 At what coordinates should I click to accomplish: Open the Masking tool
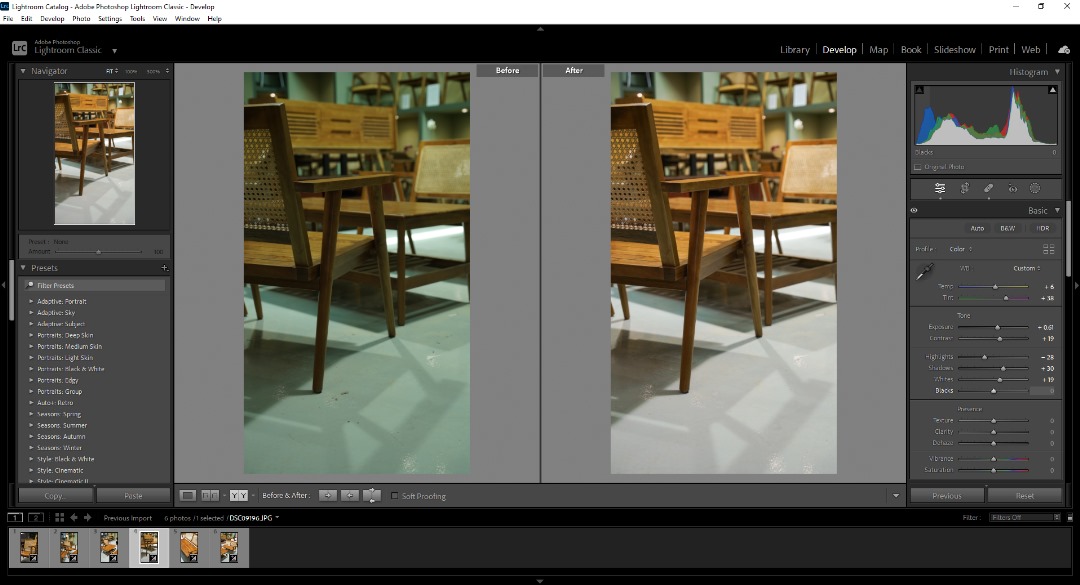coord(1035,188)
